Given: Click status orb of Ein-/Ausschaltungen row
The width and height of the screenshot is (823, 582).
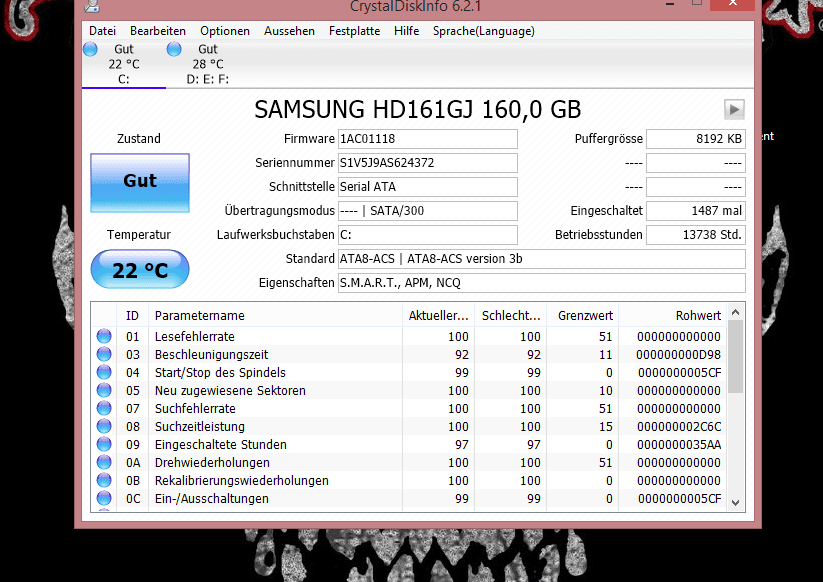Looking at the screenshot, I should click(104, 498).
